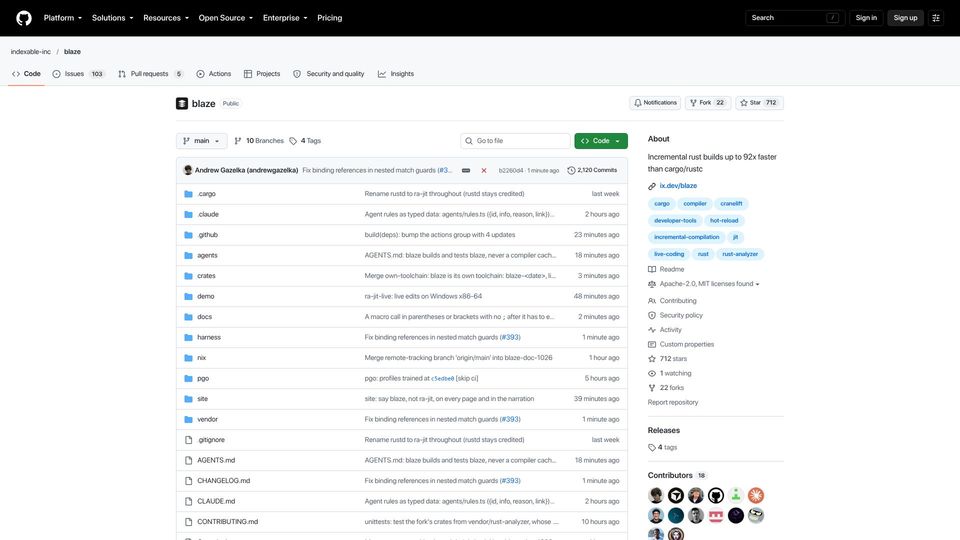This screenshot has width=960, height=540.
Task: Open the appearance settings icon in header
Action: [936, 18]
